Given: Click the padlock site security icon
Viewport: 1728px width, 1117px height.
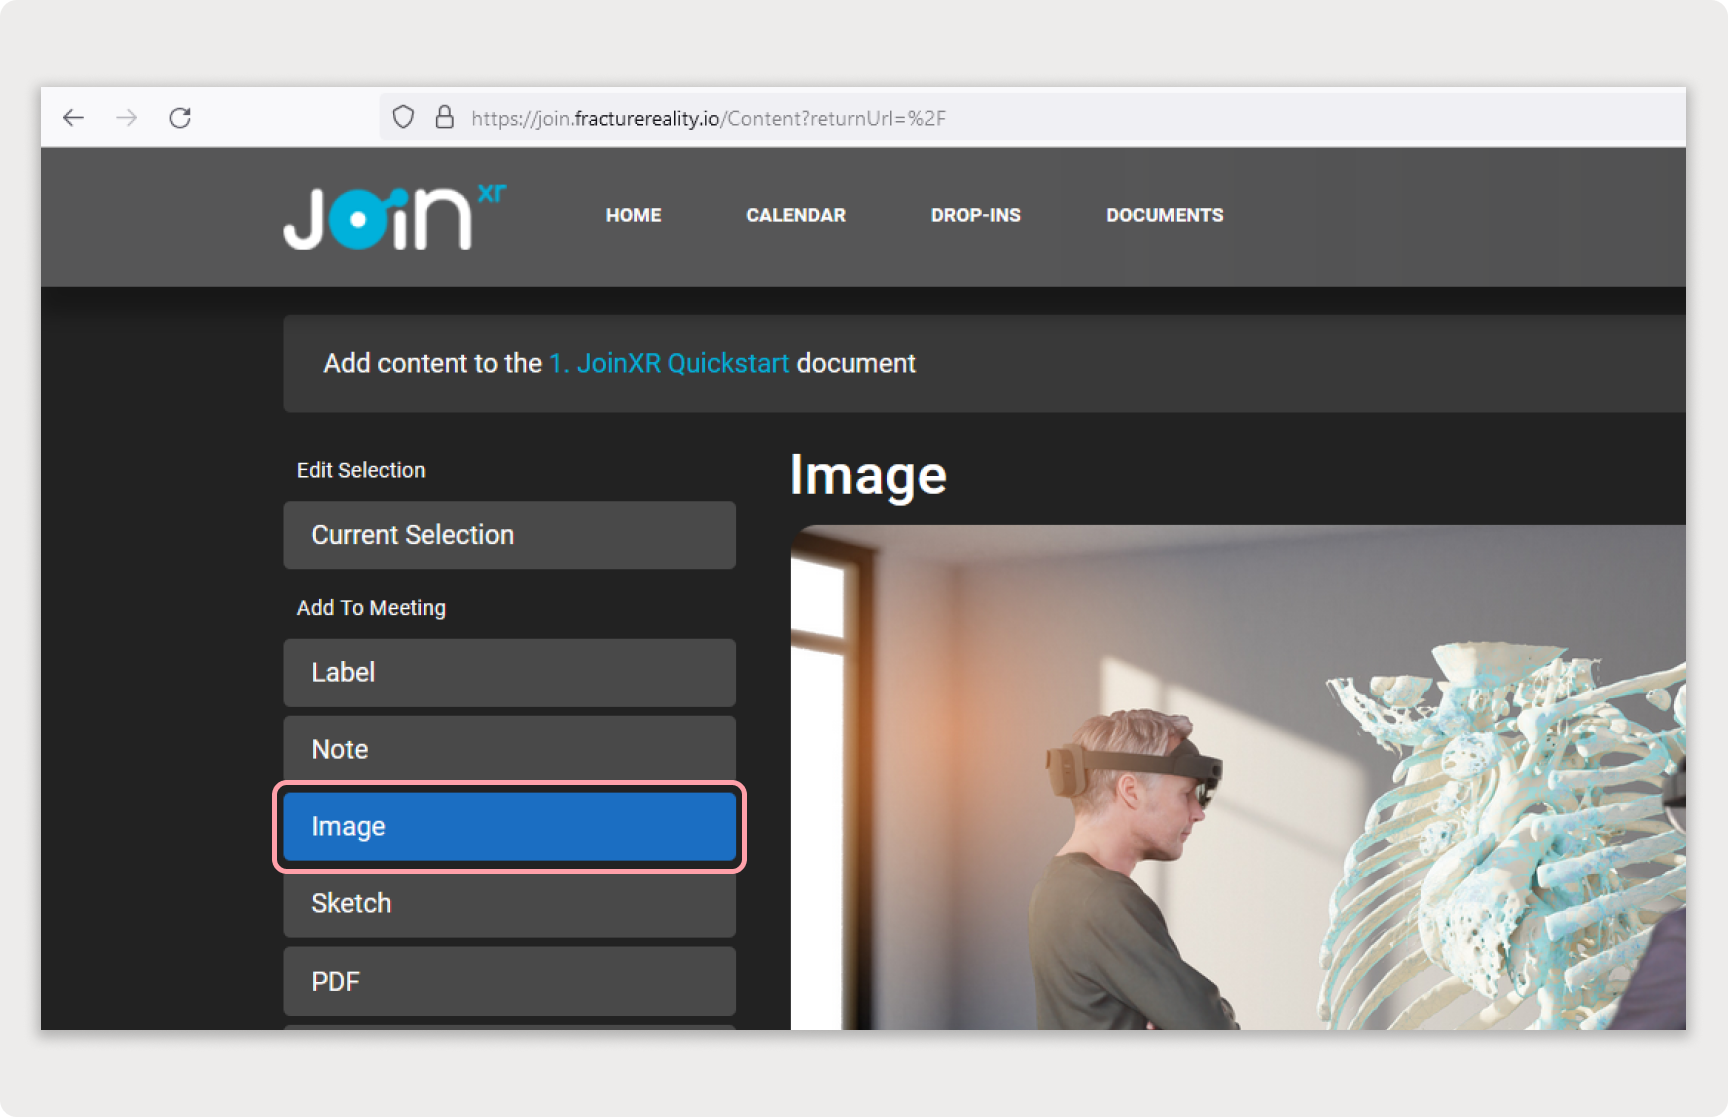Looking at the screenshot, I should tap(444, 117).
